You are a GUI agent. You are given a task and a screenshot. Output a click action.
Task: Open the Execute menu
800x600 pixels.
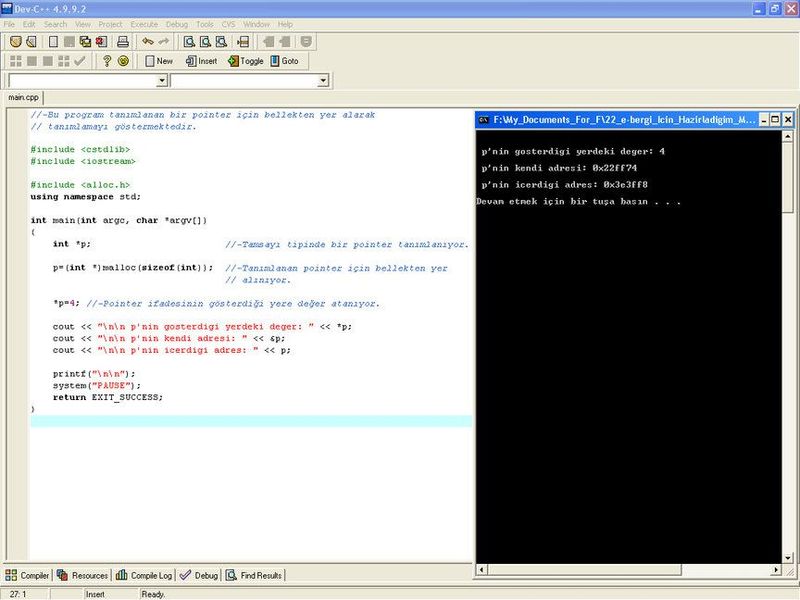point(144,24)
